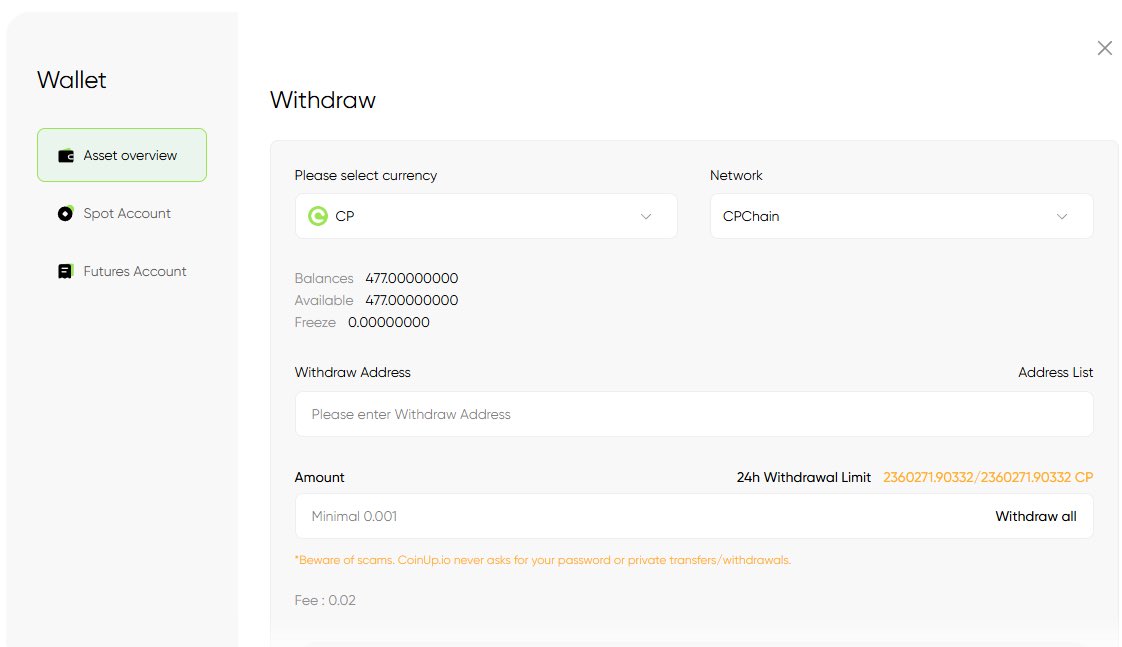Viewport: 1122px width, 647px height.
Task: Click the green CP coin logo
Action: click(x=318, y=216)
